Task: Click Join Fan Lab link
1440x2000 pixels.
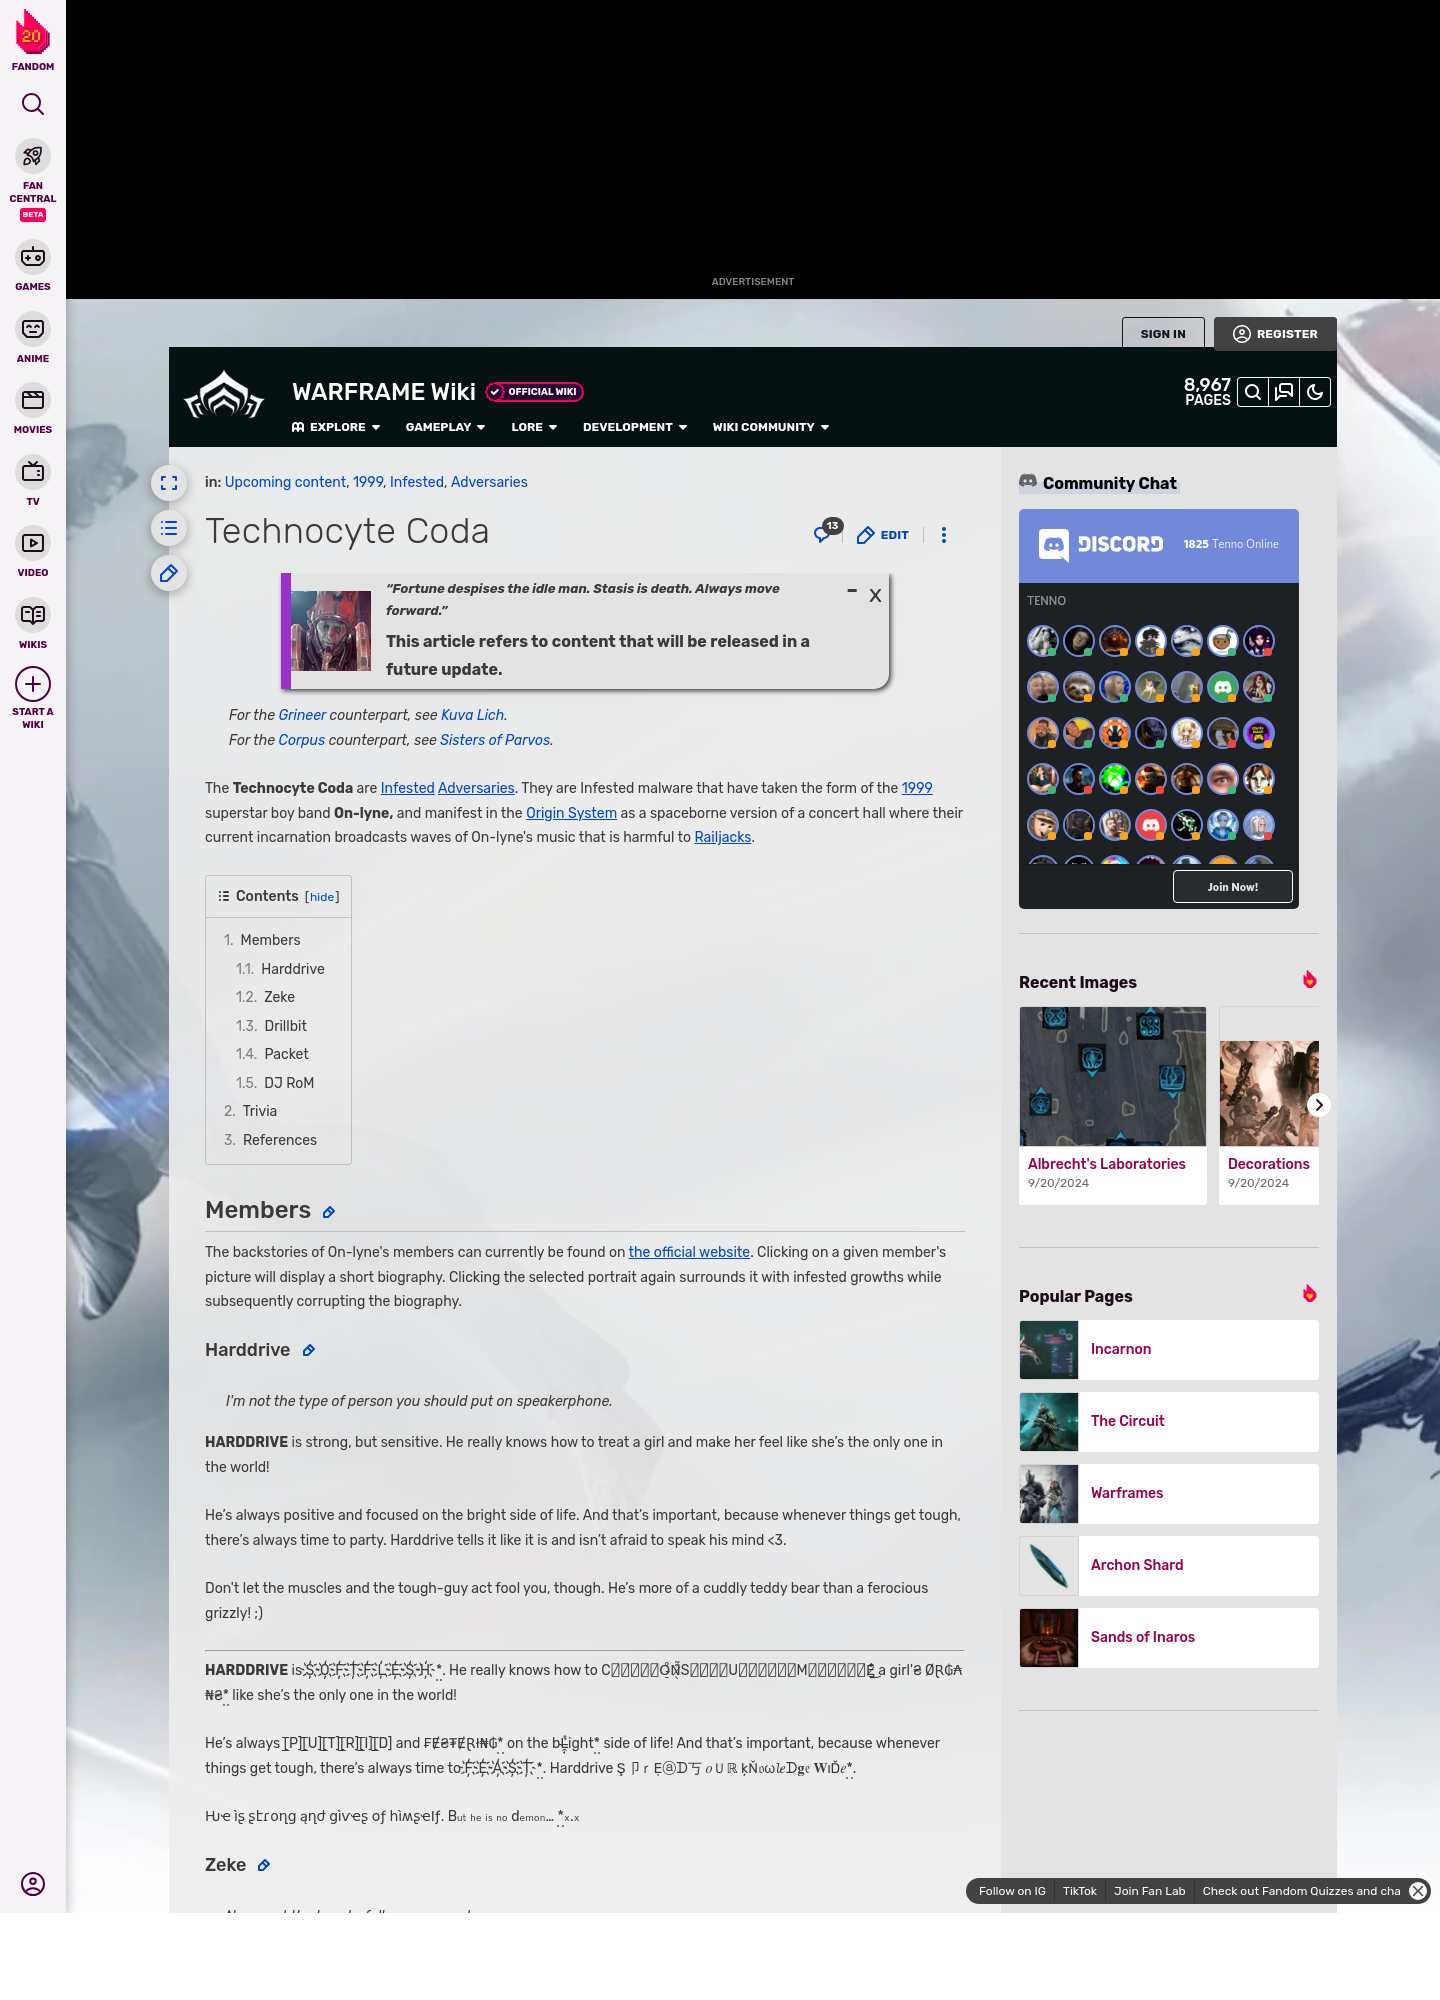Action: (x=1149, y=1891)
